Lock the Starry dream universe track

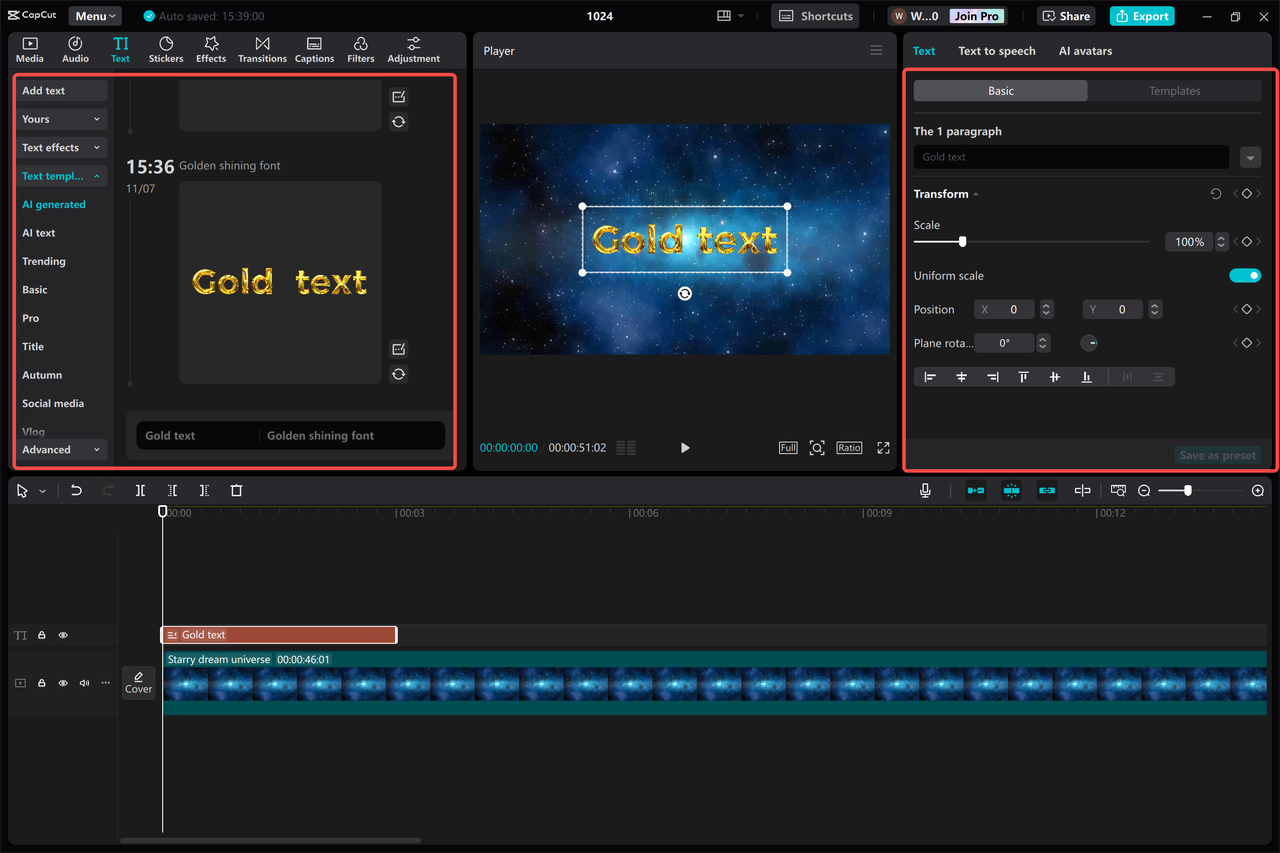pyautogui.click(x=41, y=682)
